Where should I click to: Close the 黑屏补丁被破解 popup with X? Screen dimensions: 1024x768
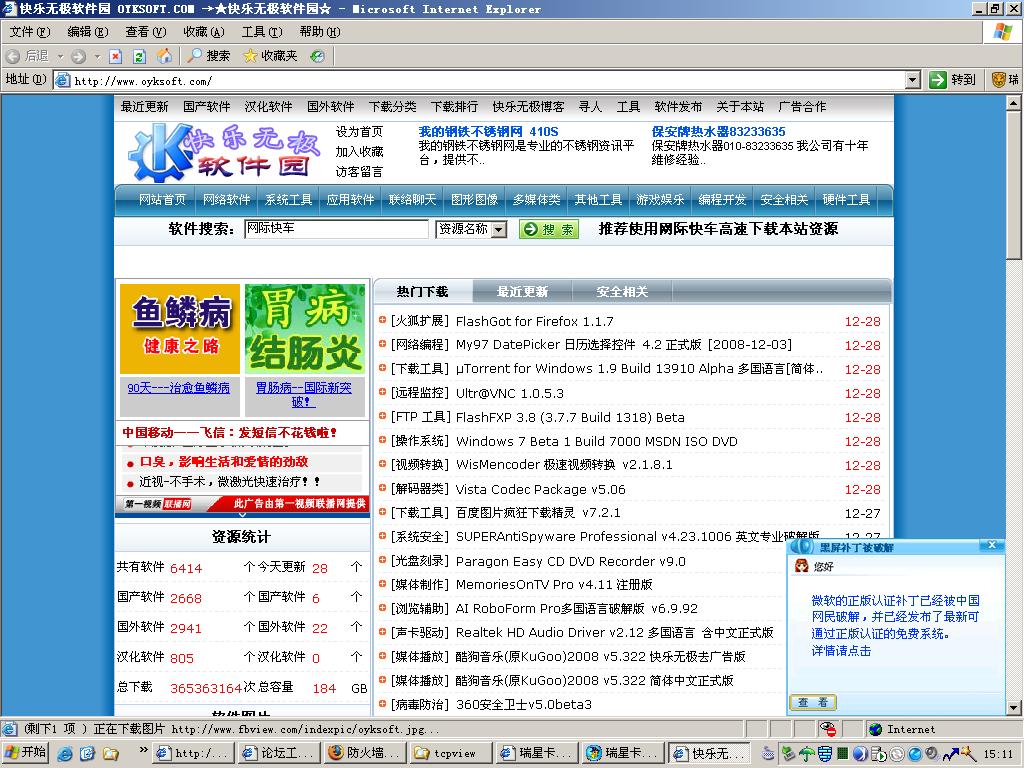(x=991, y=545)
